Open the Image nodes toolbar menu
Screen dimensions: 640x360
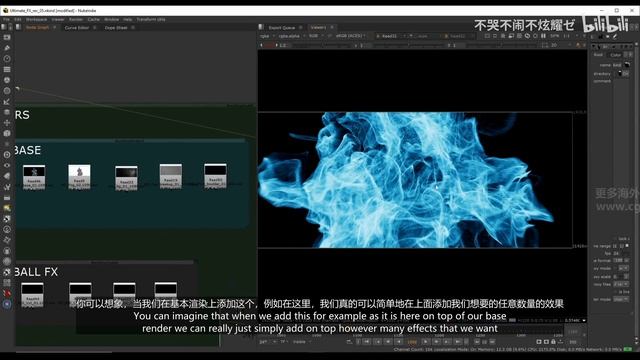point(7,37)
